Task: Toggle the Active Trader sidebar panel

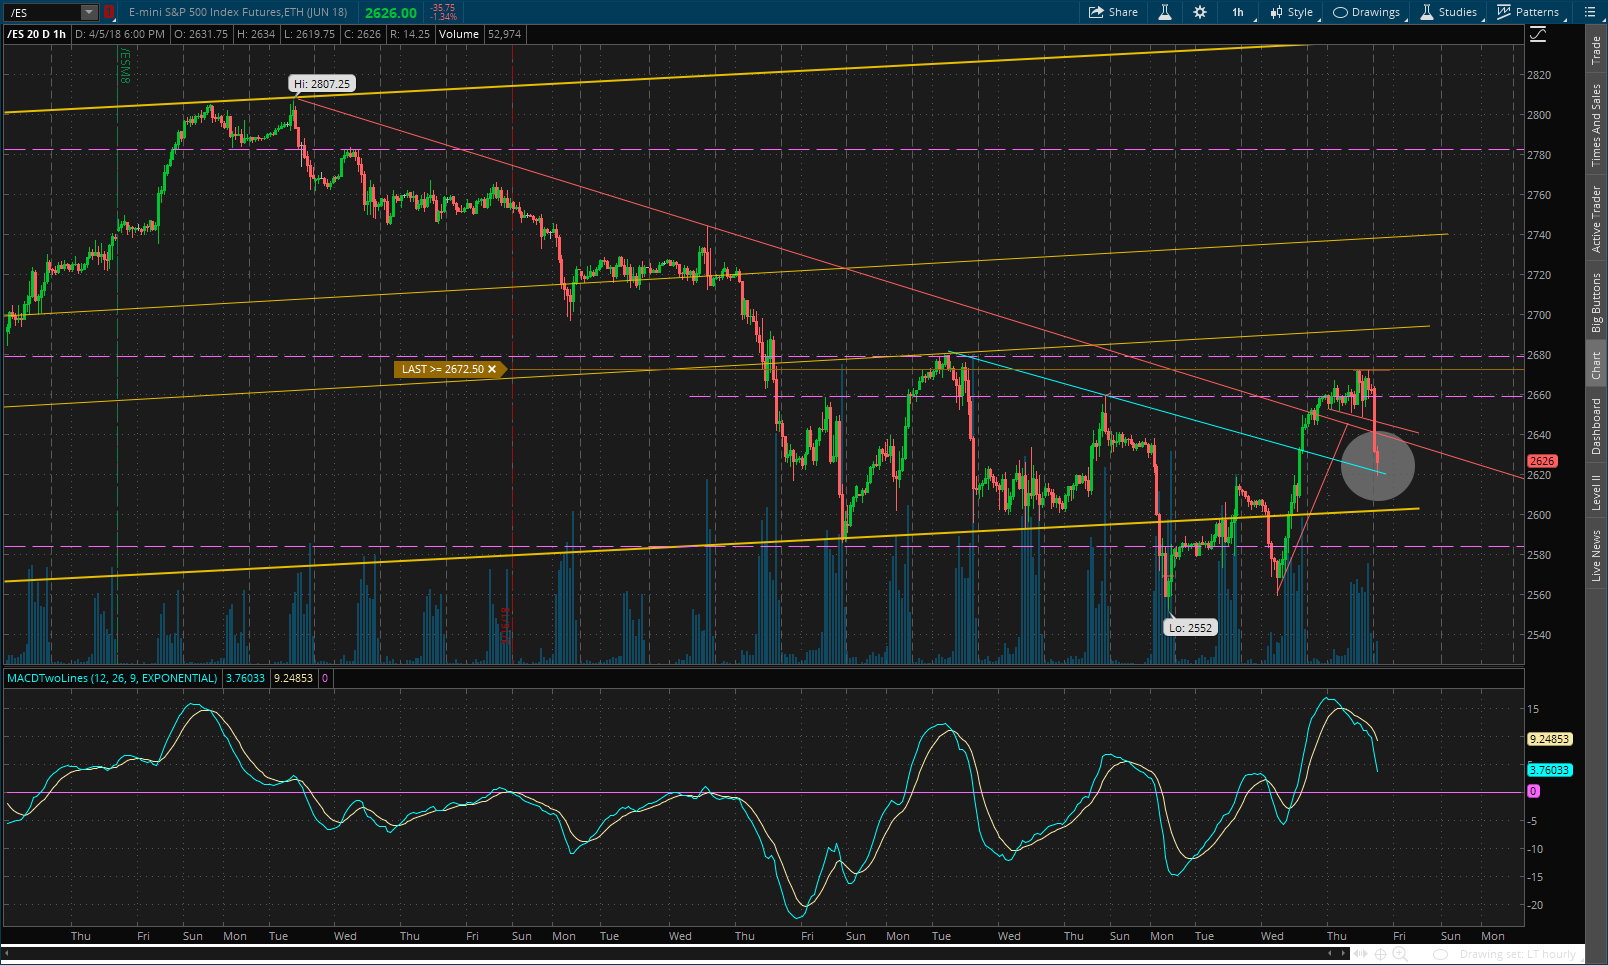Action: (1596, 219)
